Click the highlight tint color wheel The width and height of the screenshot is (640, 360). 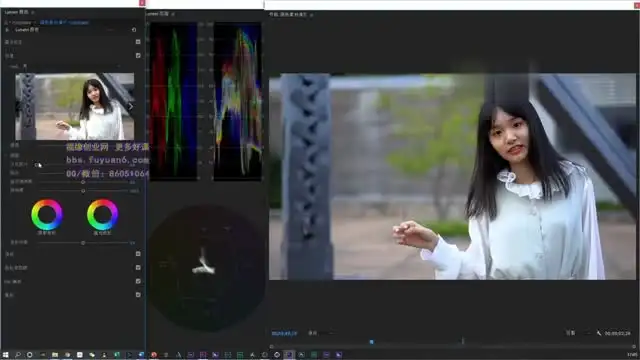[x=102, y=215]
